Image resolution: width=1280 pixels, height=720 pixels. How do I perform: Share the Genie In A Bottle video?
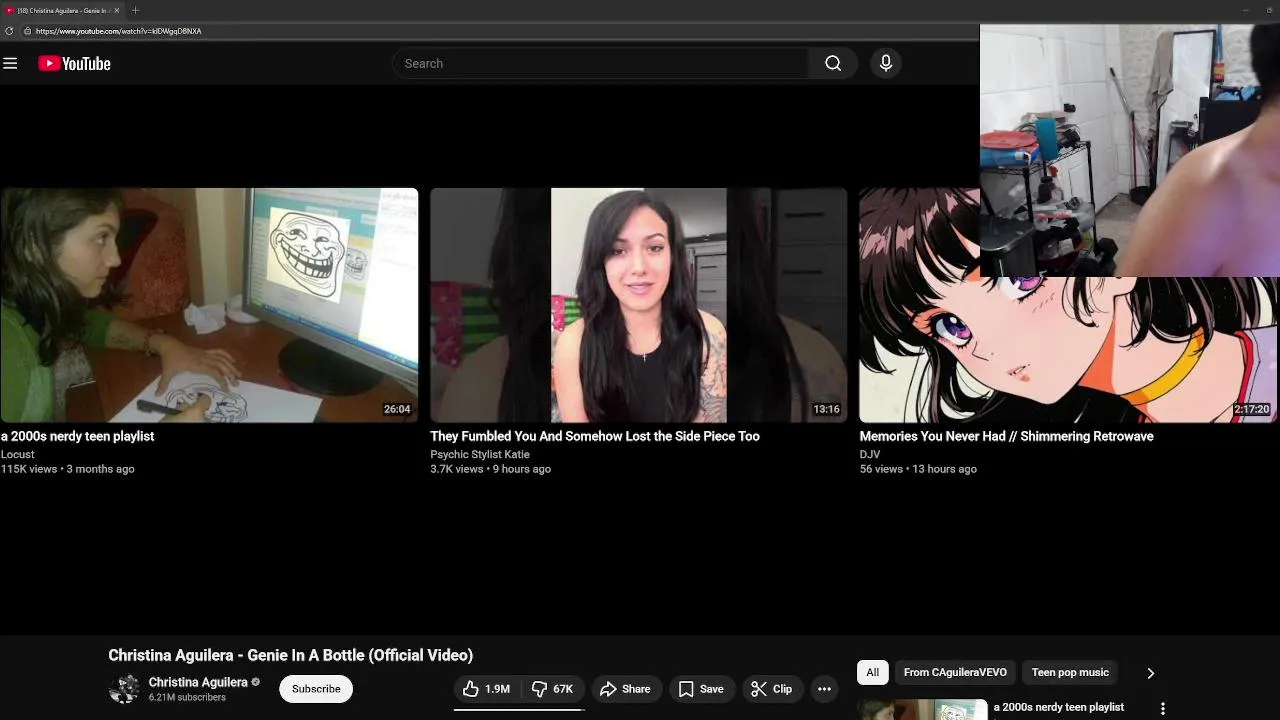point(625,689)
